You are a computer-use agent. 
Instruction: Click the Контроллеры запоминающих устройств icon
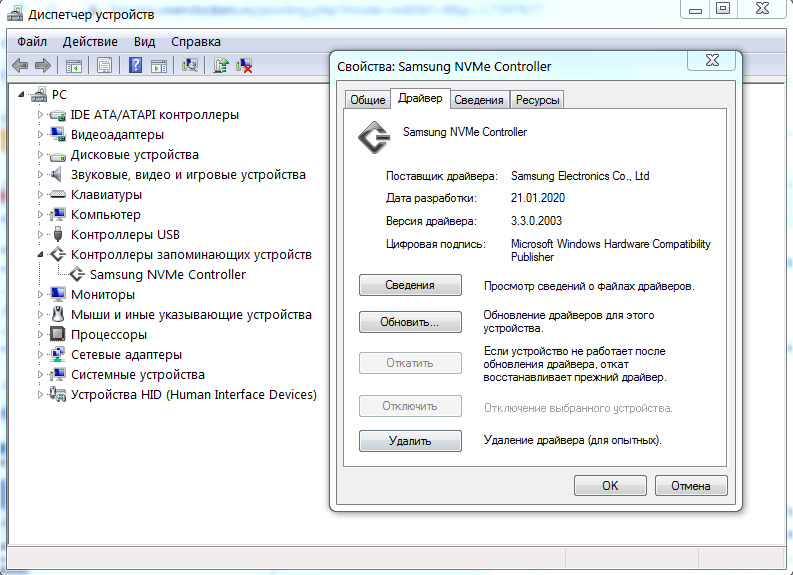click(x=58, y=254)
